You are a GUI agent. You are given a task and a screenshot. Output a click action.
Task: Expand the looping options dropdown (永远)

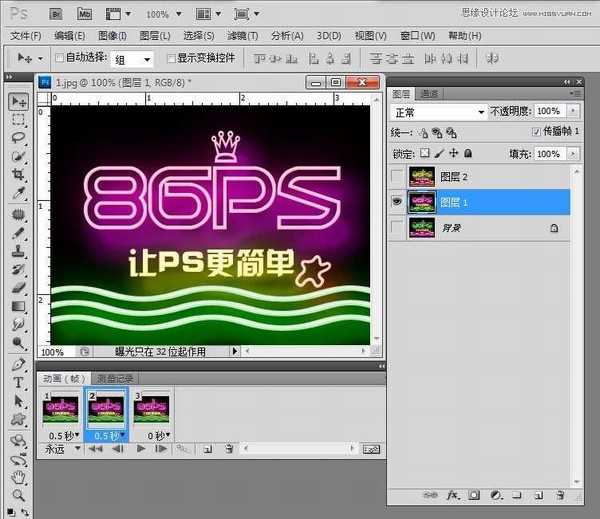(x=57, y=450)
